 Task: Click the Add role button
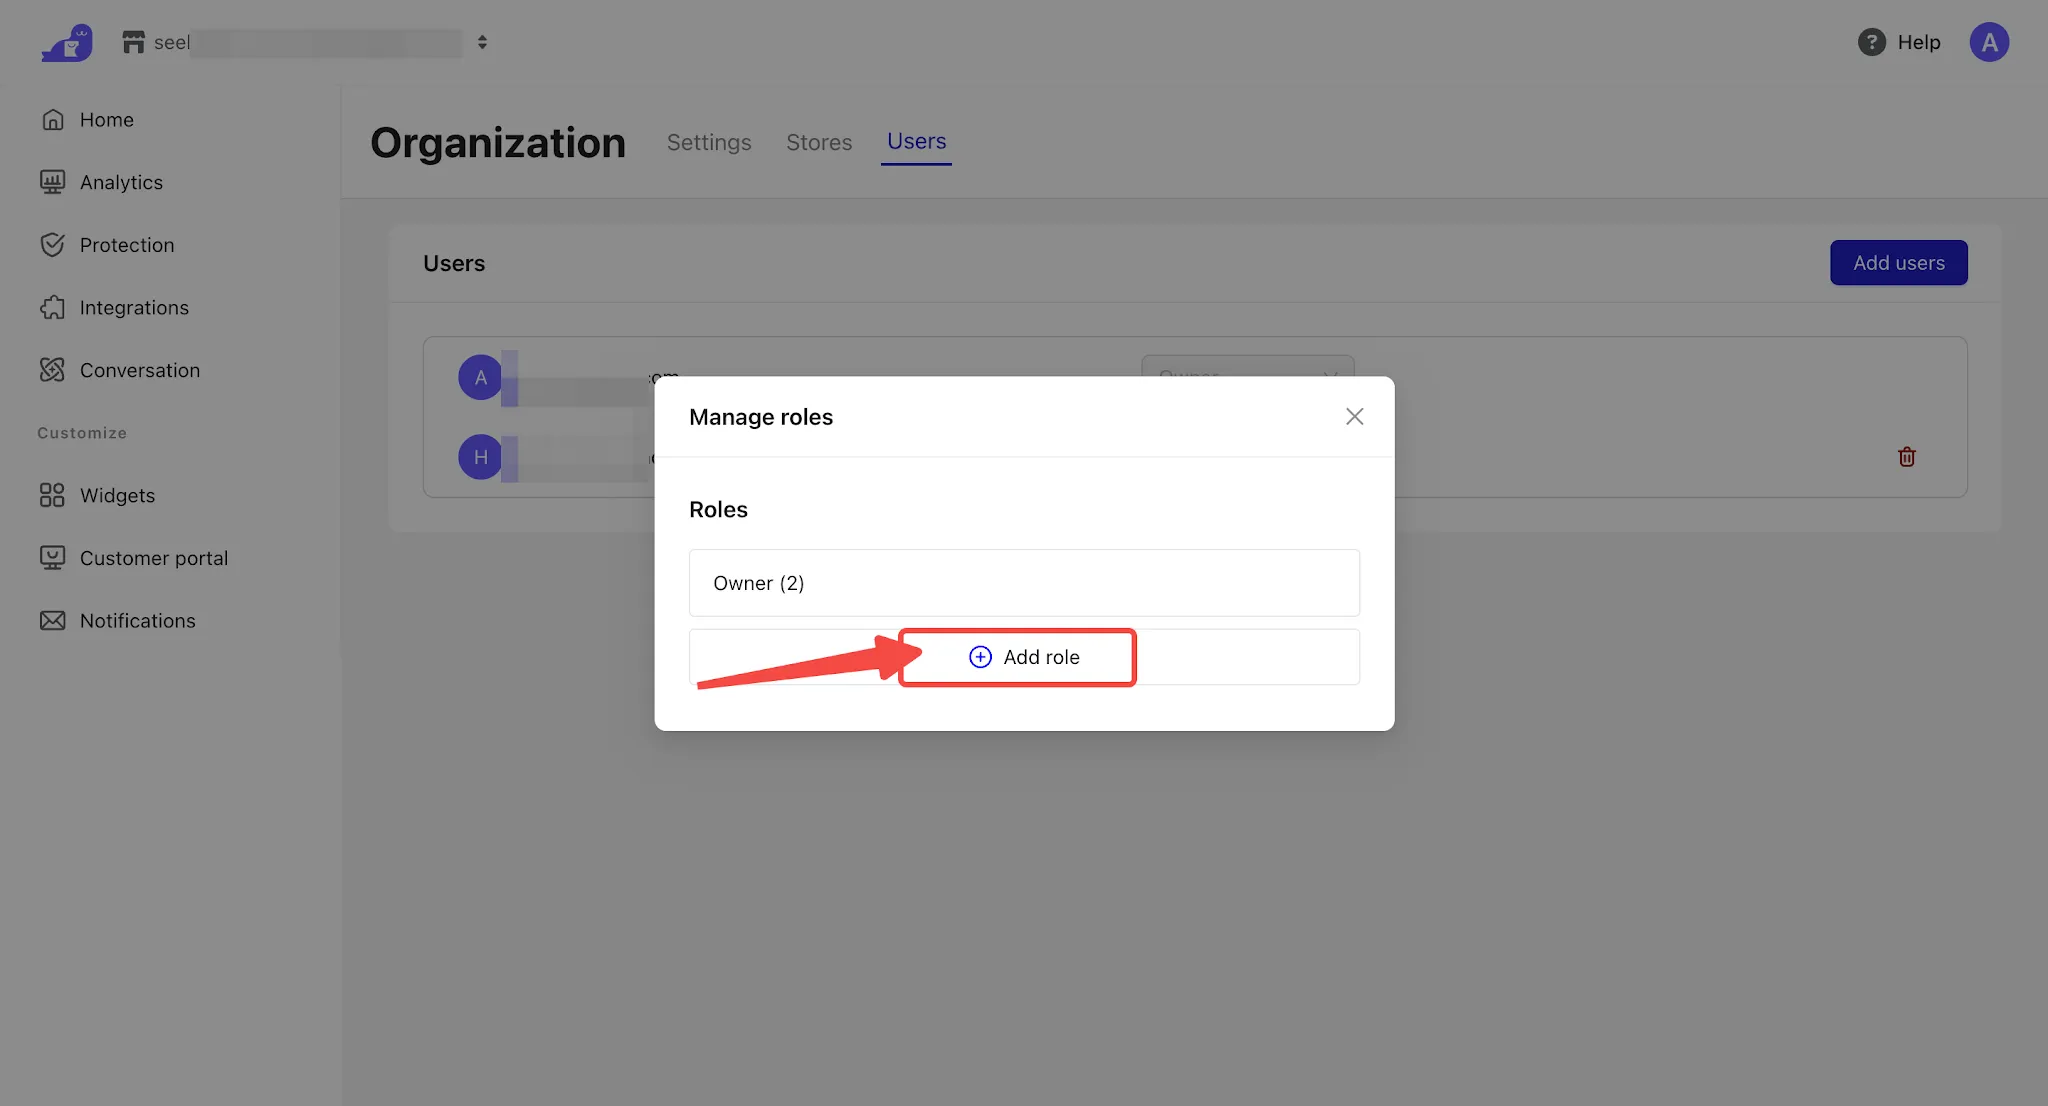click(1024, 657)
